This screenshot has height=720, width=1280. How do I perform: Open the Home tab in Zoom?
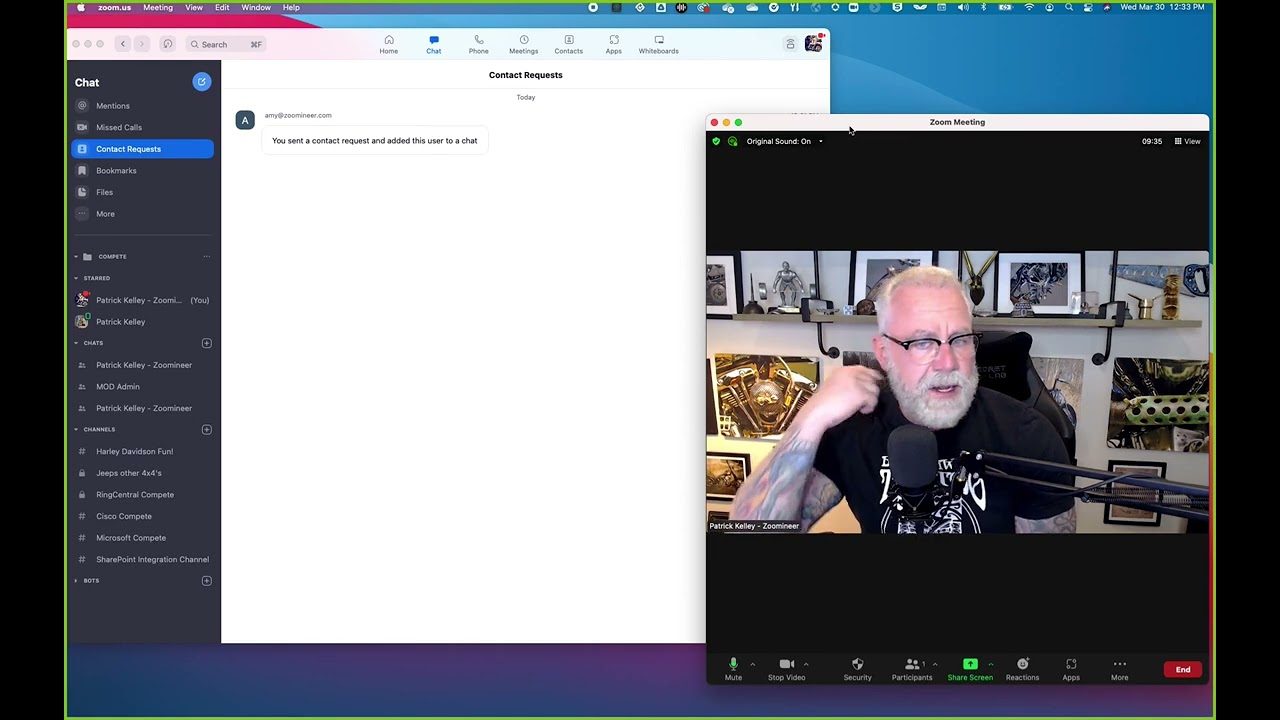(x=389, y=44)
